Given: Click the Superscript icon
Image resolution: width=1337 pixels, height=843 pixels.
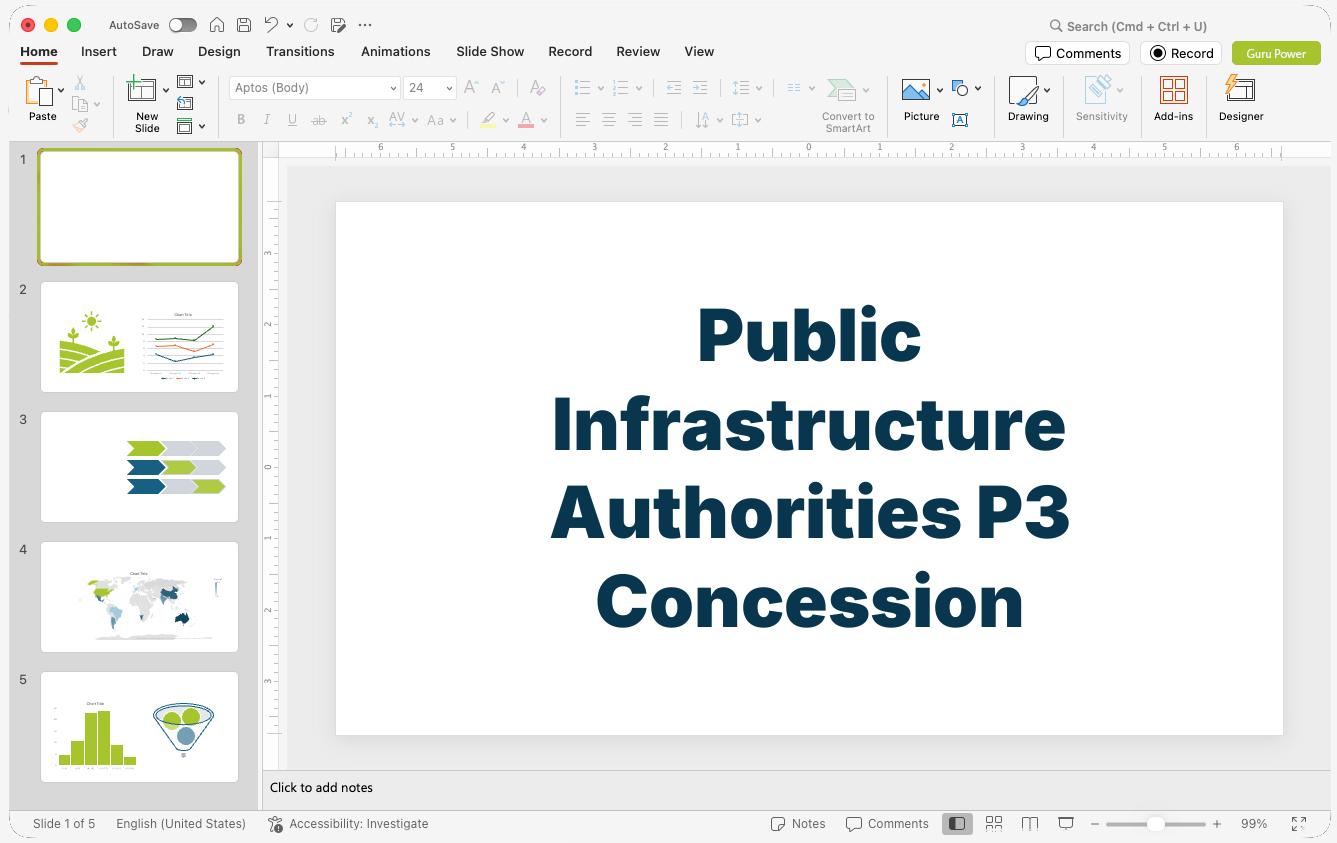Looking at the screenshot, I should 346,120.
